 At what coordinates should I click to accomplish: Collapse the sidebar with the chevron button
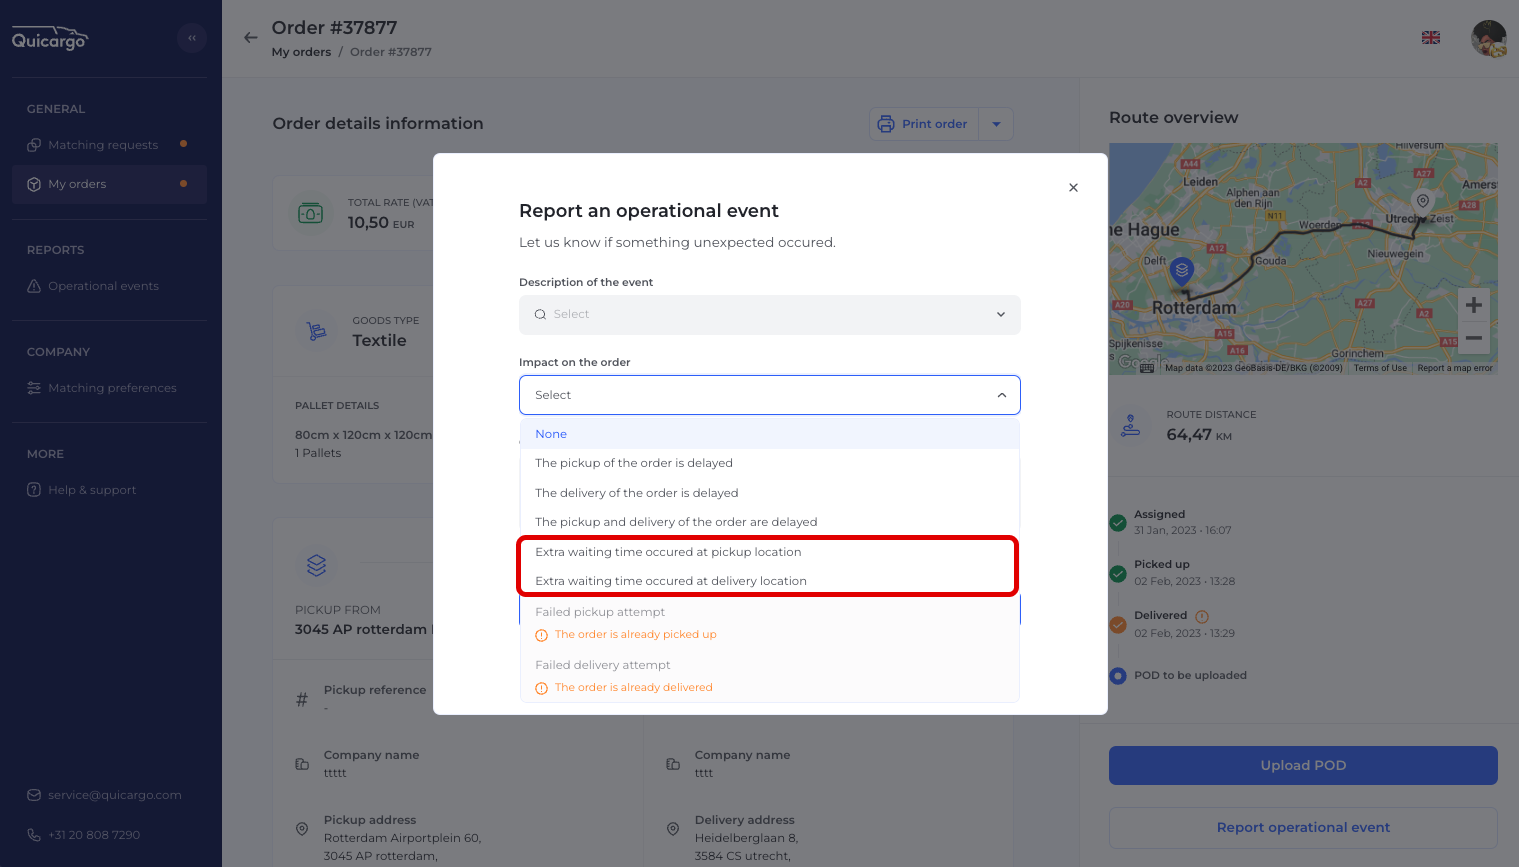click(192, 38)
